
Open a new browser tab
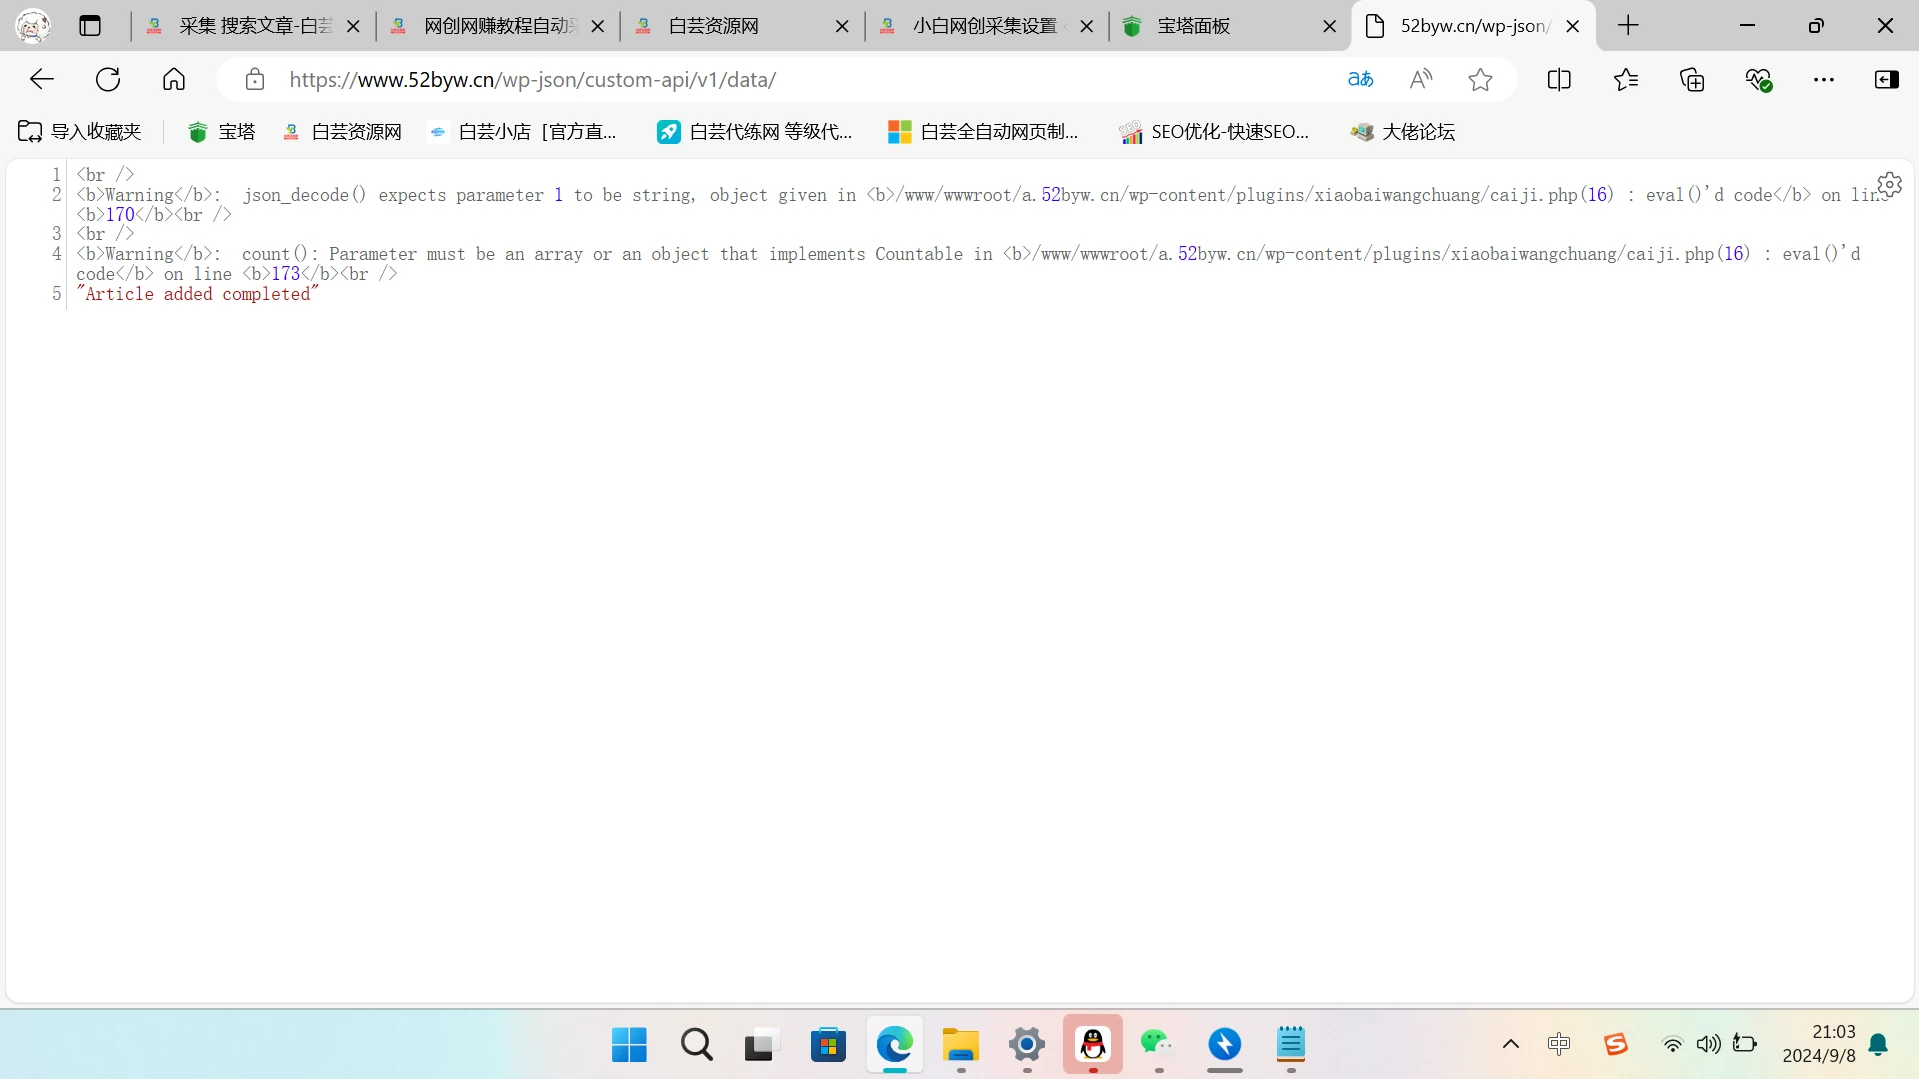[1628, 26]
